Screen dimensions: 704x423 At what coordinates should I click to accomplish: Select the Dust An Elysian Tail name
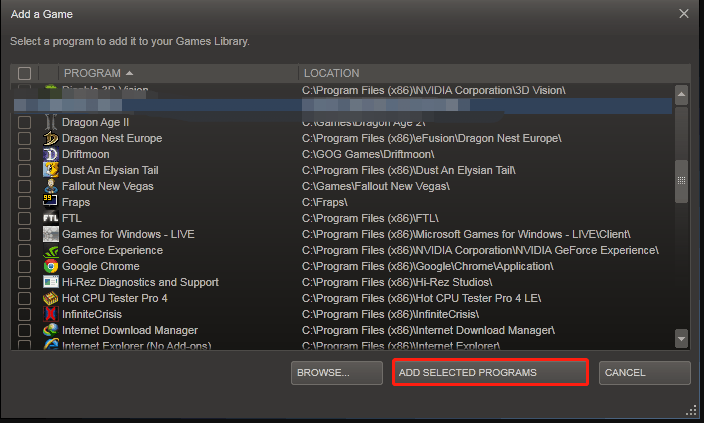[x=110, y=170]
